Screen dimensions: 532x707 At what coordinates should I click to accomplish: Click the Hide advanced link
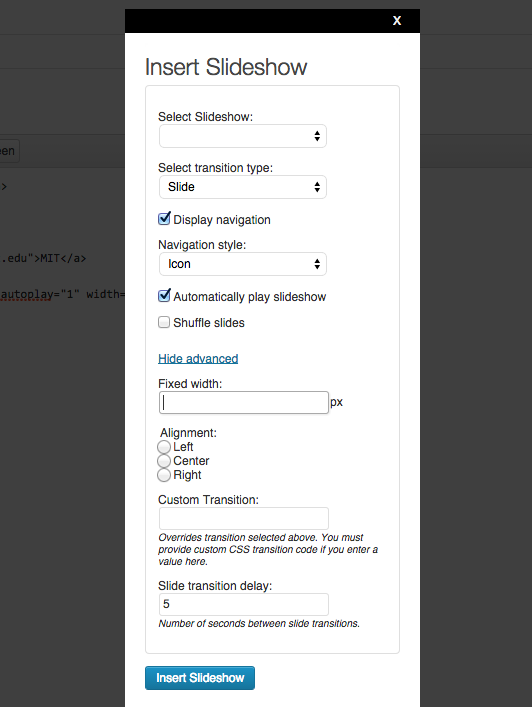(198, 359)
